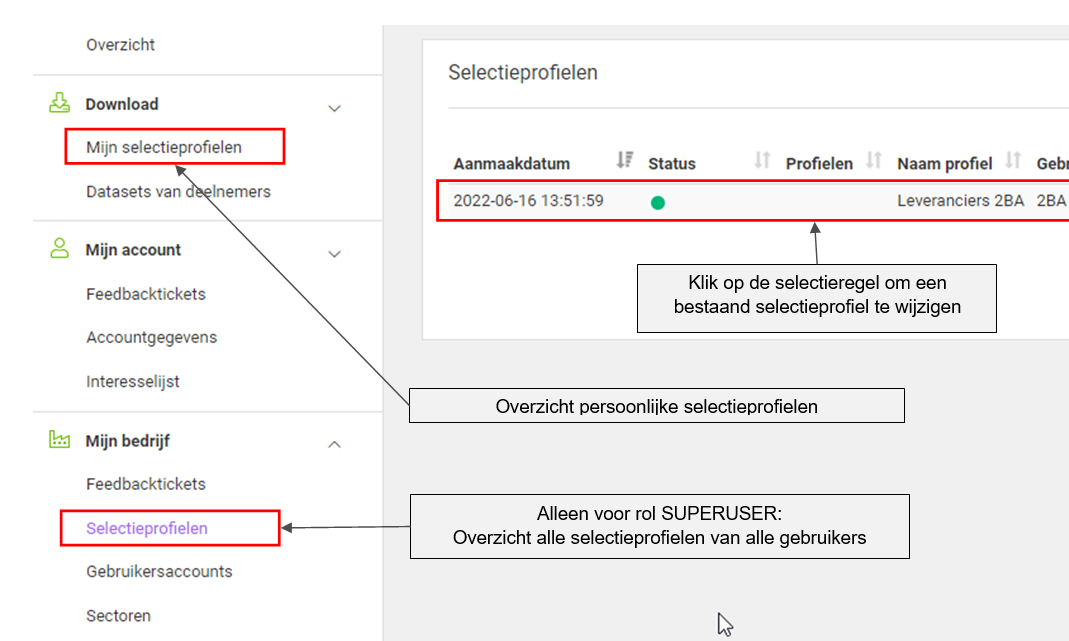Collapse the Download section

click(x=334, y=107)
